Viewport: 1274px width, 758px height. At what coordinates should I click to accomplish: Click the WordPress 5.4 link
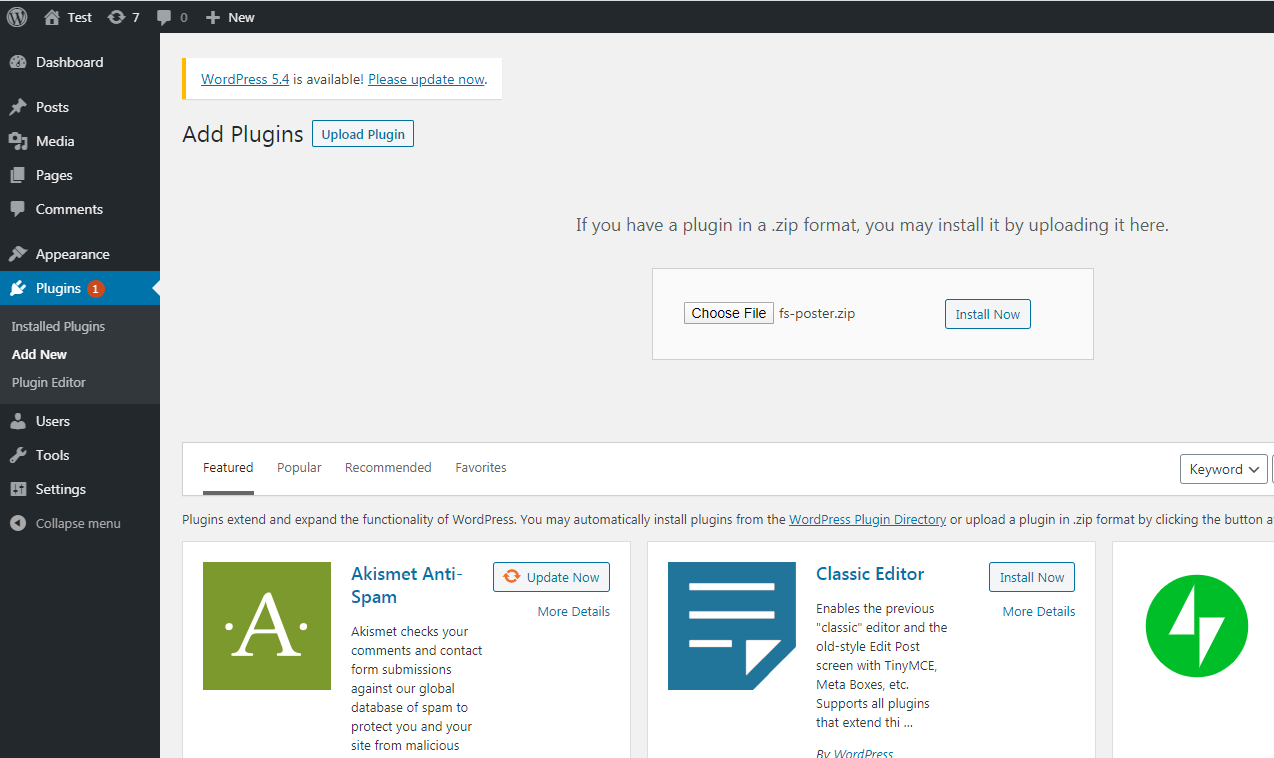point(245,79)
